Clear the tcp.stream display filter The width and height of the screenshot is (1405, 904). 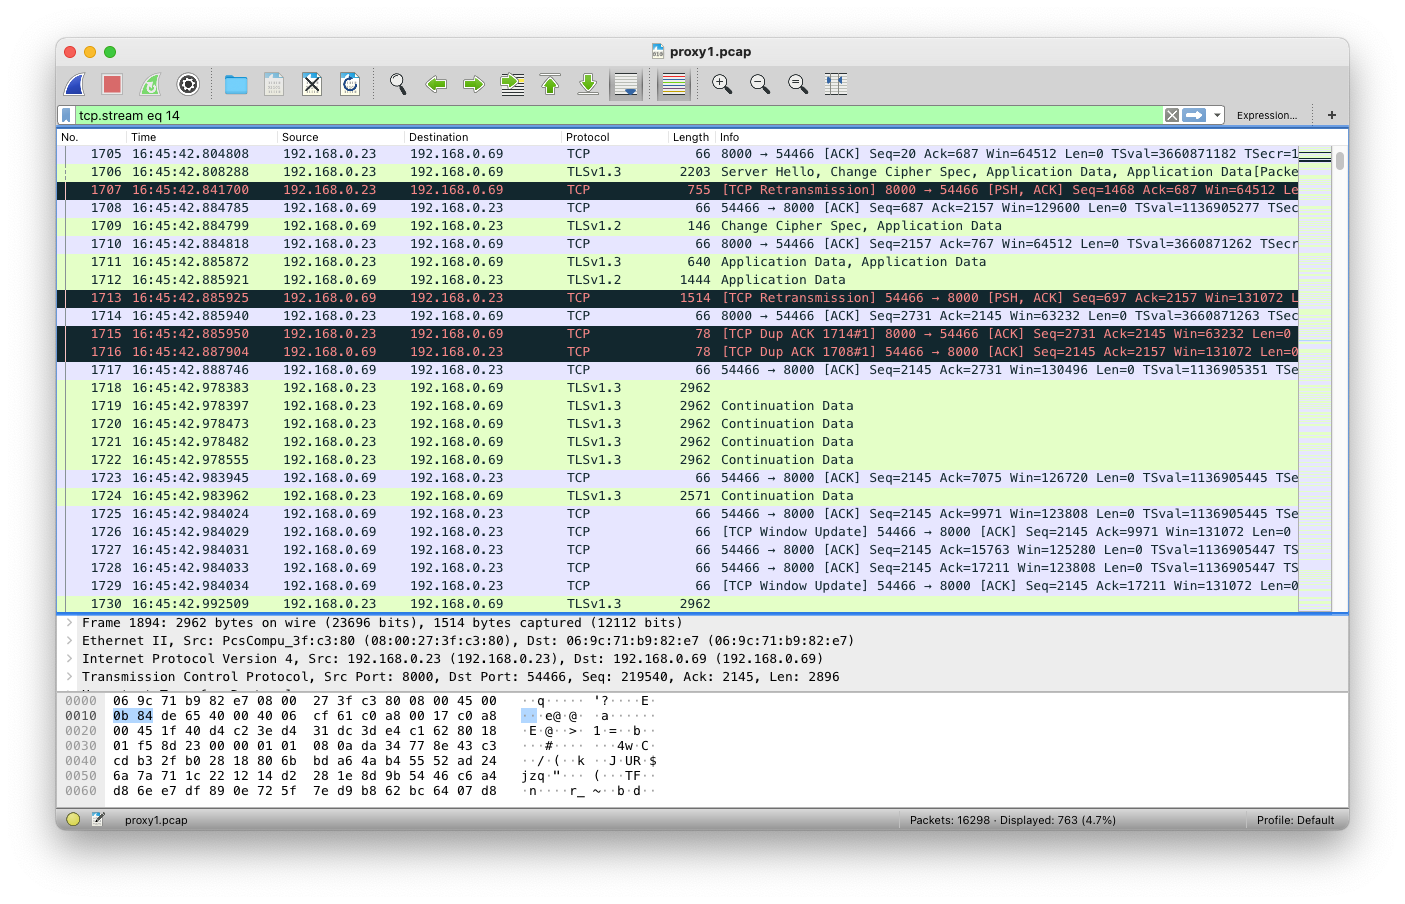point(1171,114)
